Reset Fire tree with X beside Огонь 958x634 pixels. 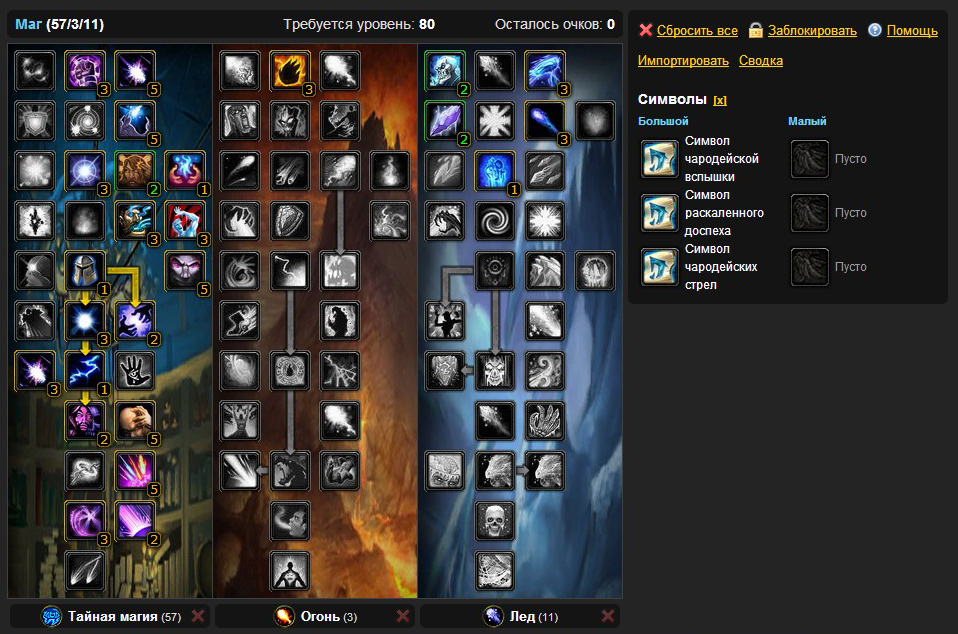click(403, 616)
